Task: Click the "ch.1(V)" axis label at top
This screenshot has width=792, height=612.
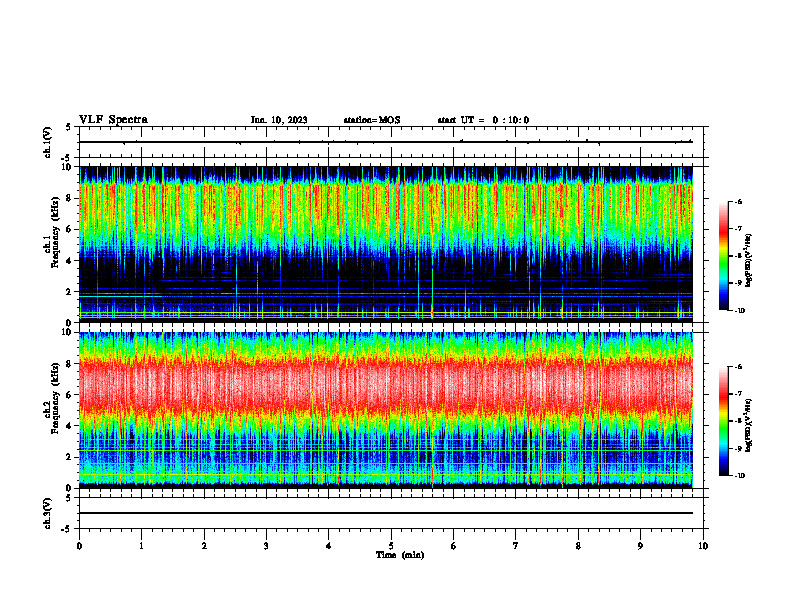Action: tap(48, 142)
